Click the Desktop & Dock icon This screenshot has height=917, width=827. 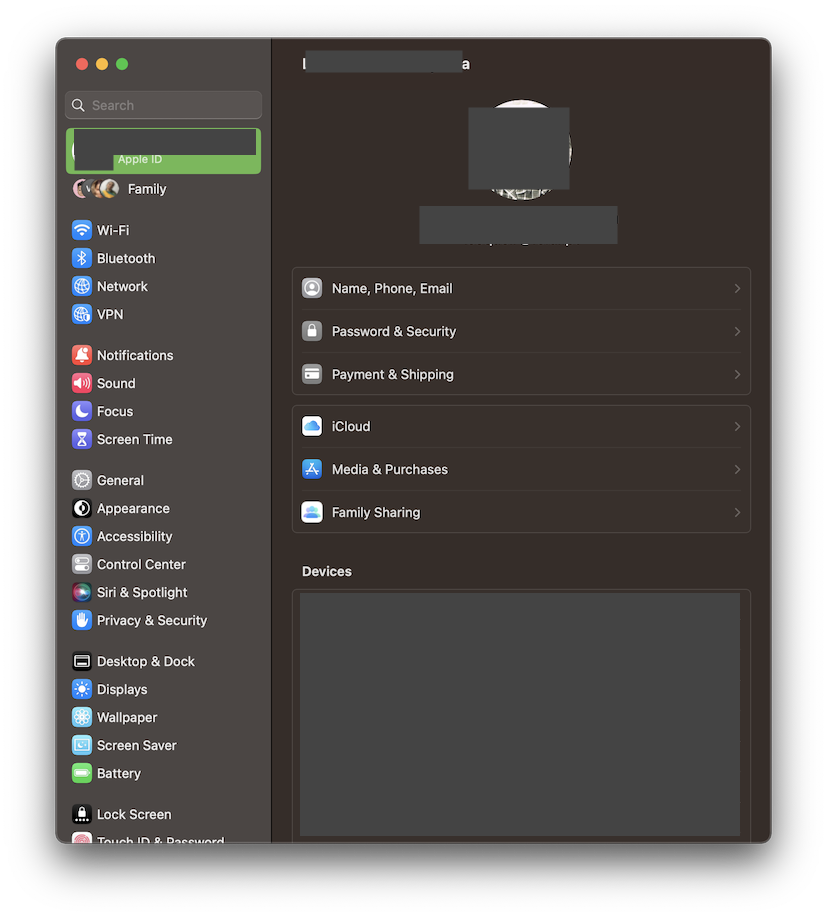pyautogui.click(x=82, y=661)
